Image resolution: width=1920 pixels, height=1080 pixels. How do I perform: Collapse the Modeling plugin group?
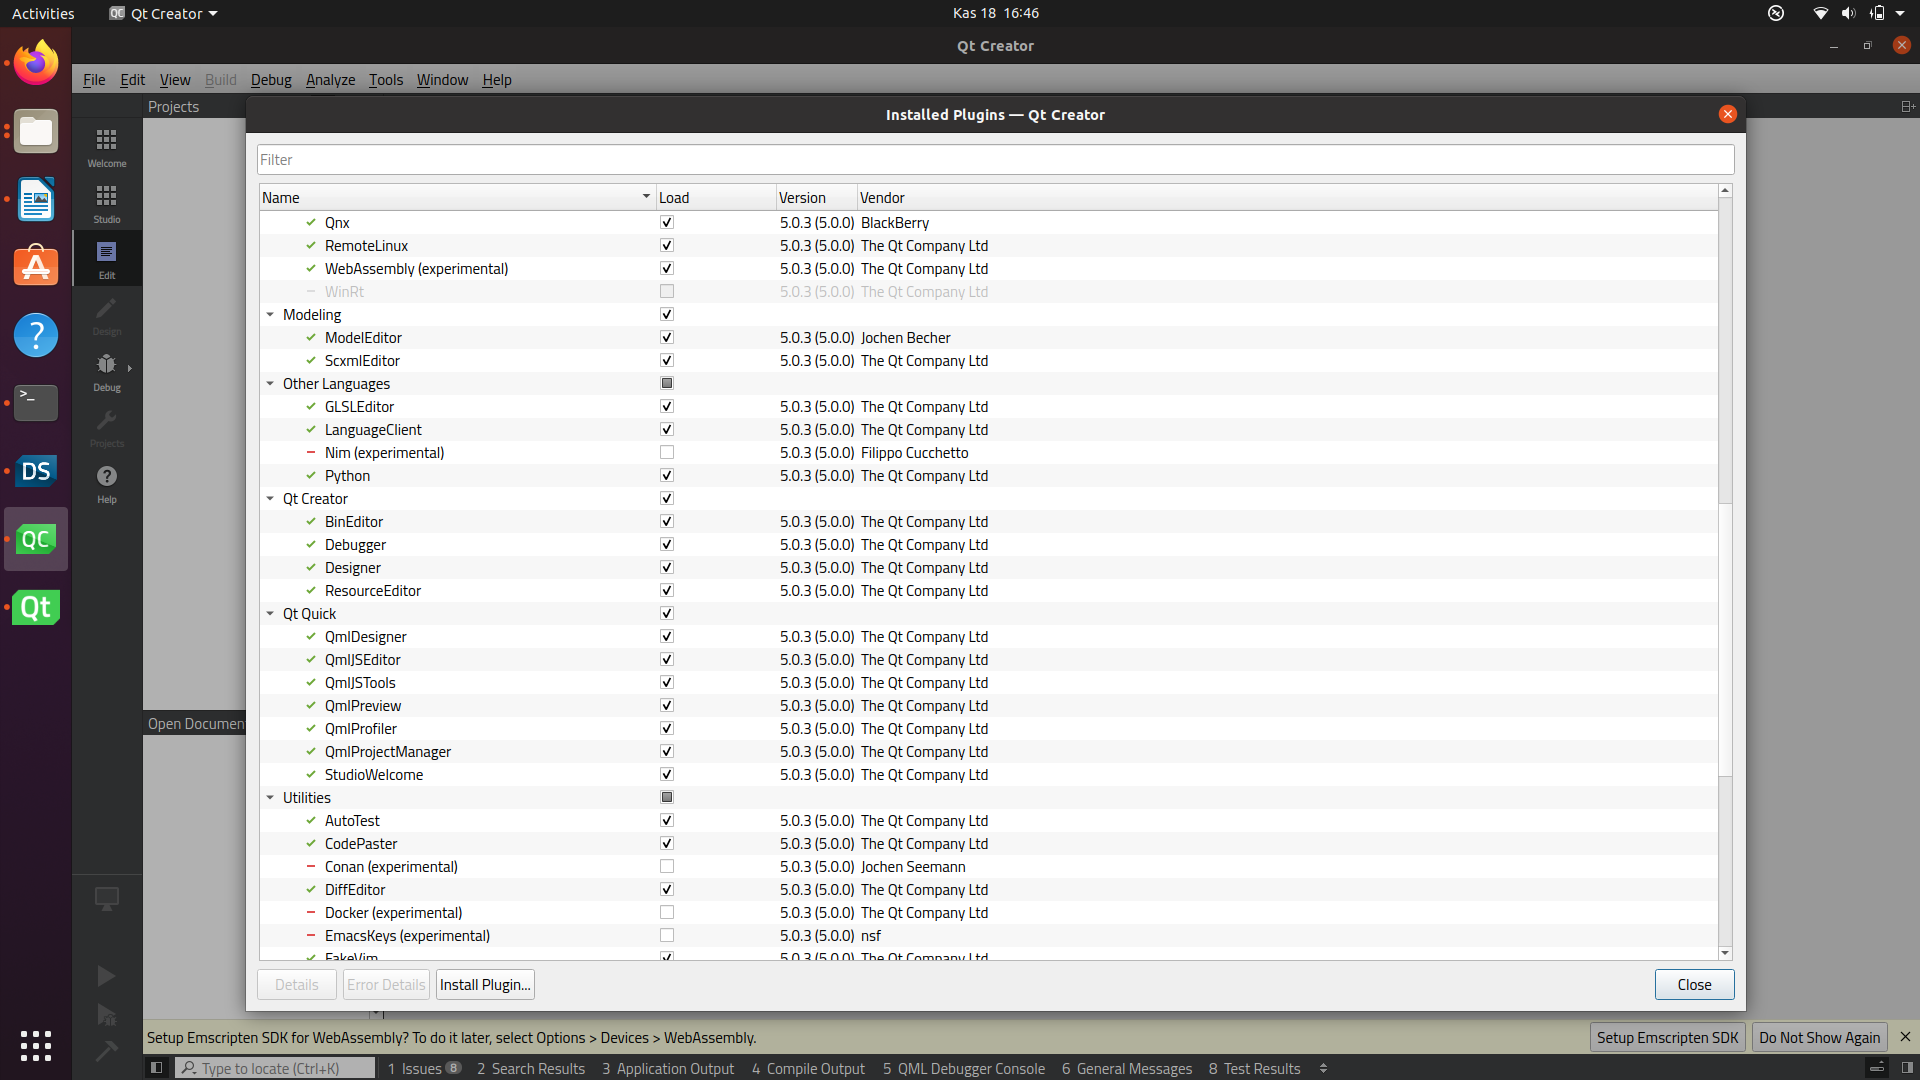coord(270,315)
